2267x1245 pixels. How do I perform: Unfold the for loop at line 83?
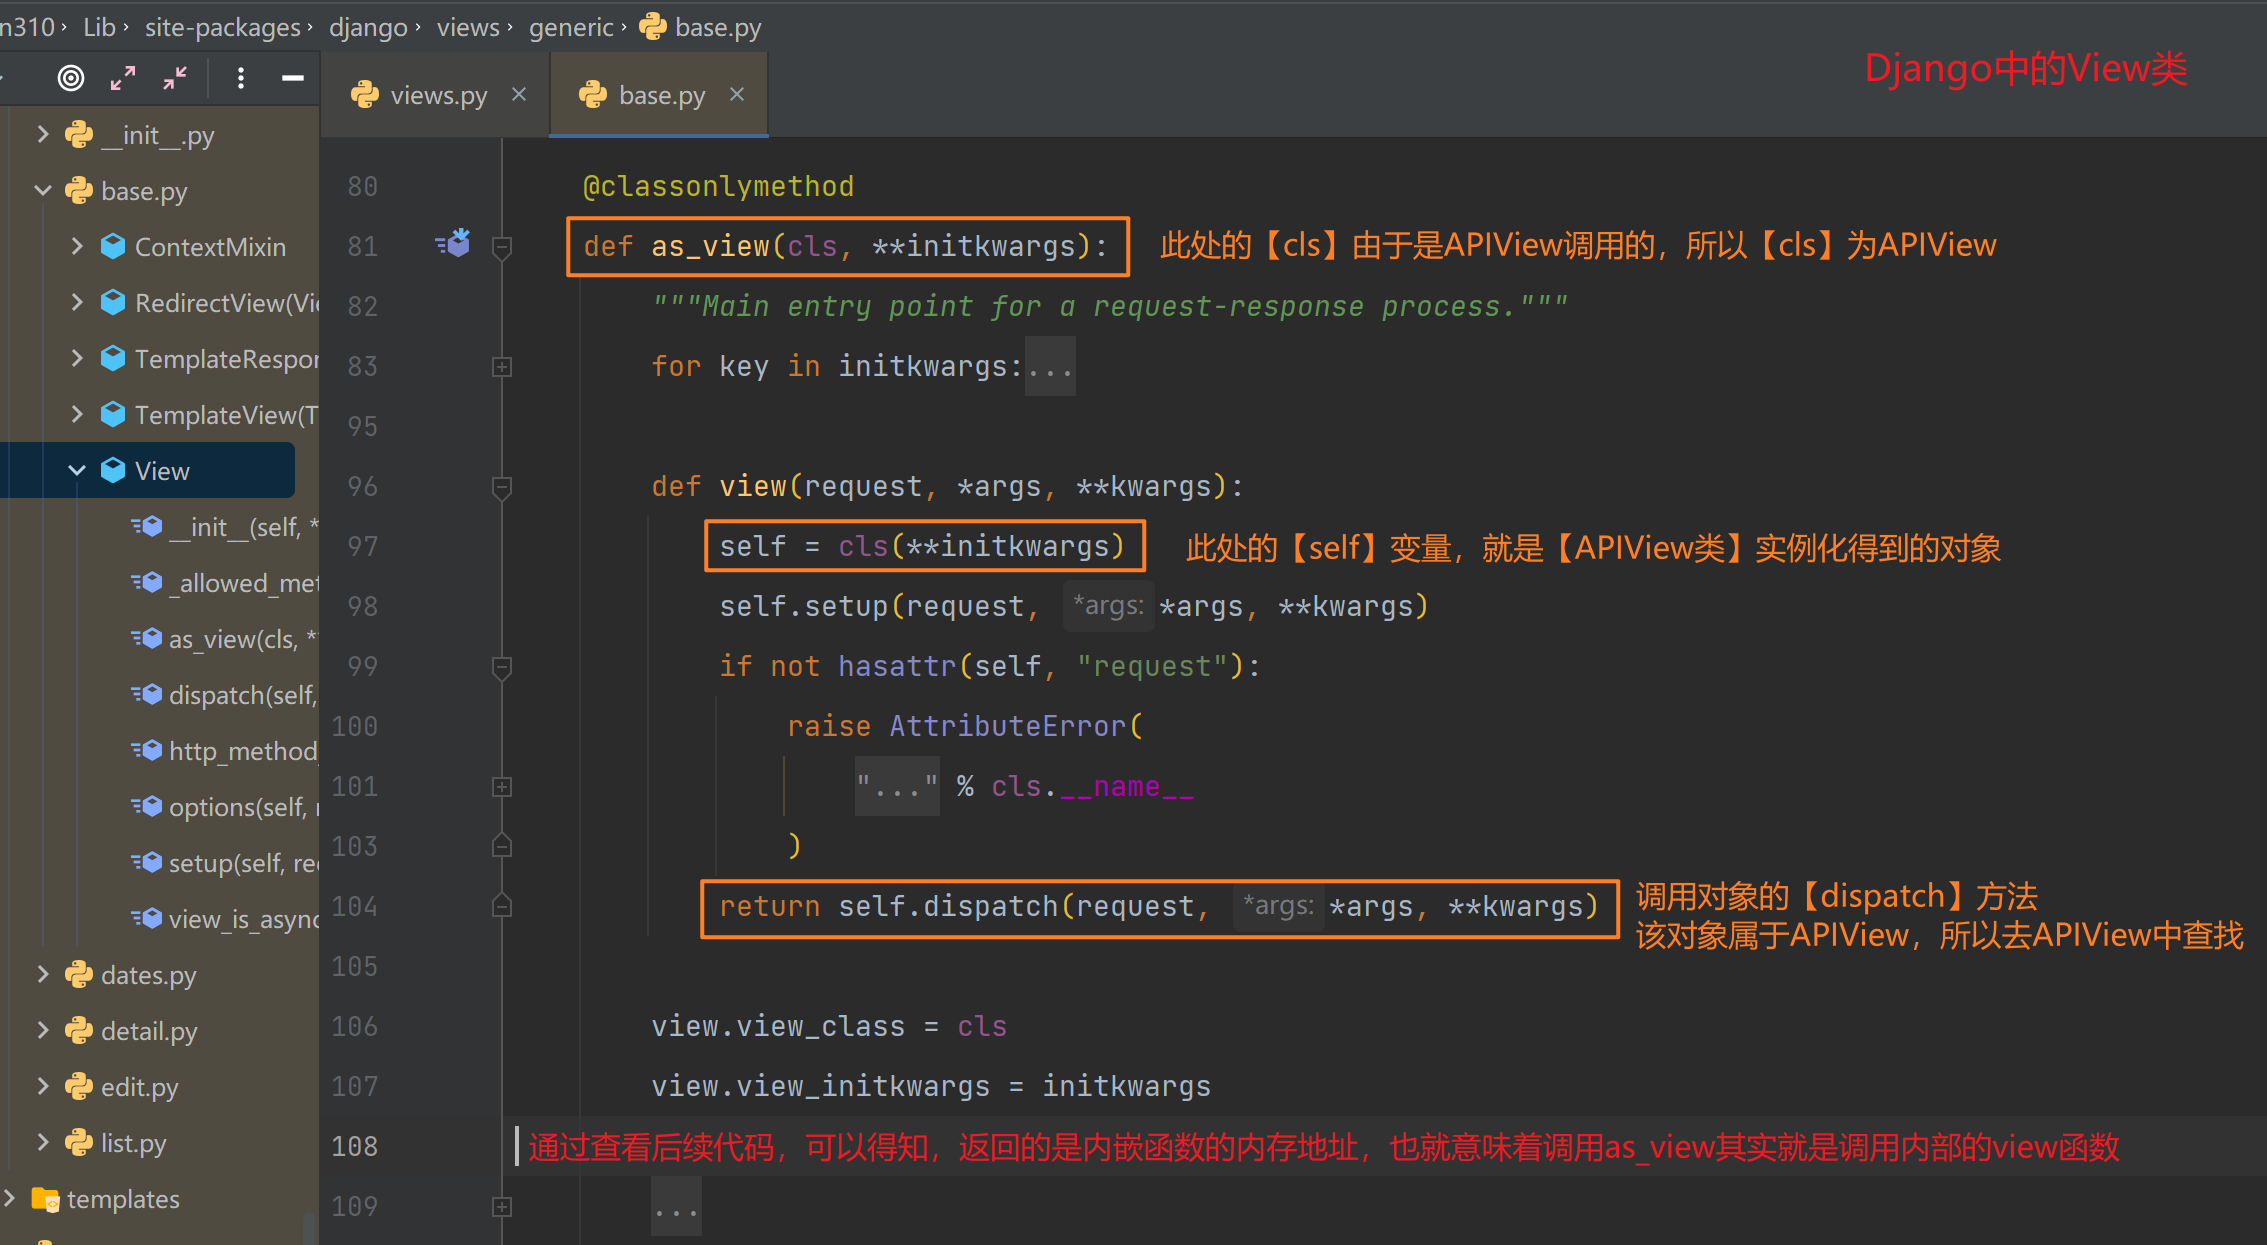click(x=502, y=367)
